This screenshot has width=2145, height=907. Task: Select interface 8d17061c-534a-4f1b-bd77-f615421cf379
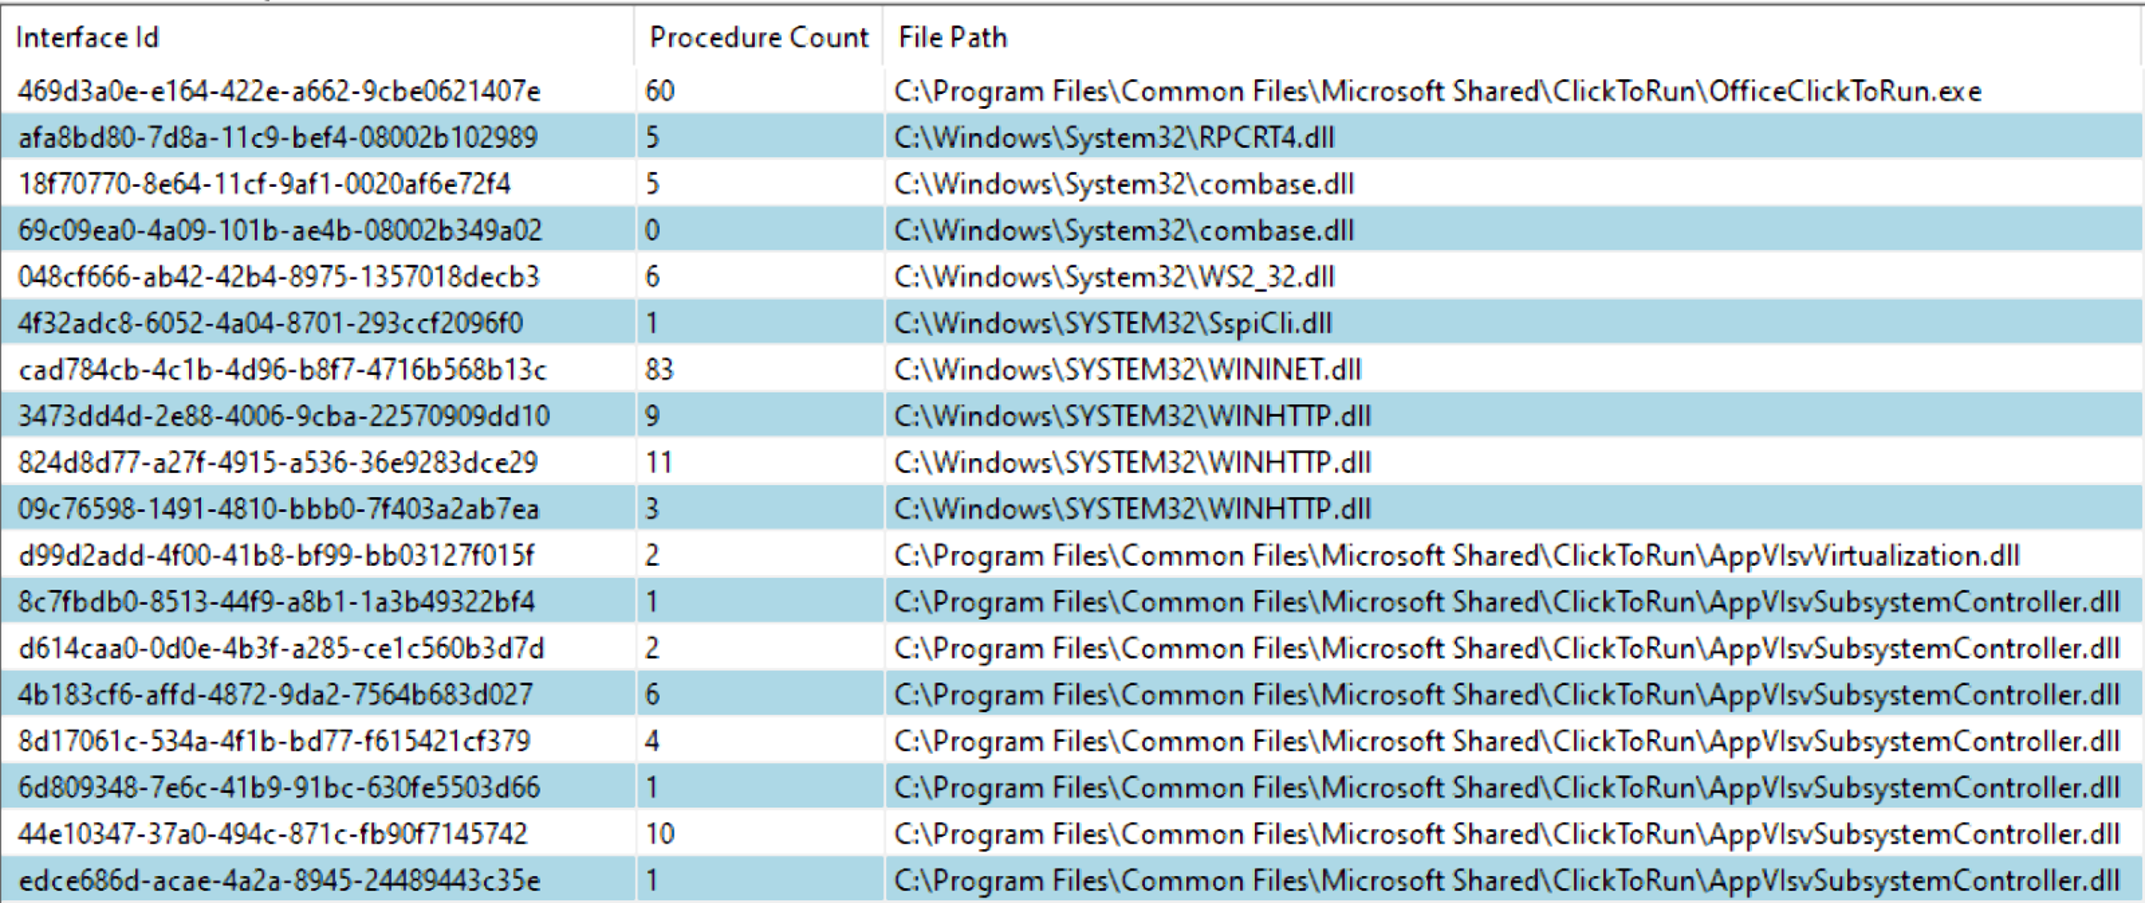click(x=274, y=741)
